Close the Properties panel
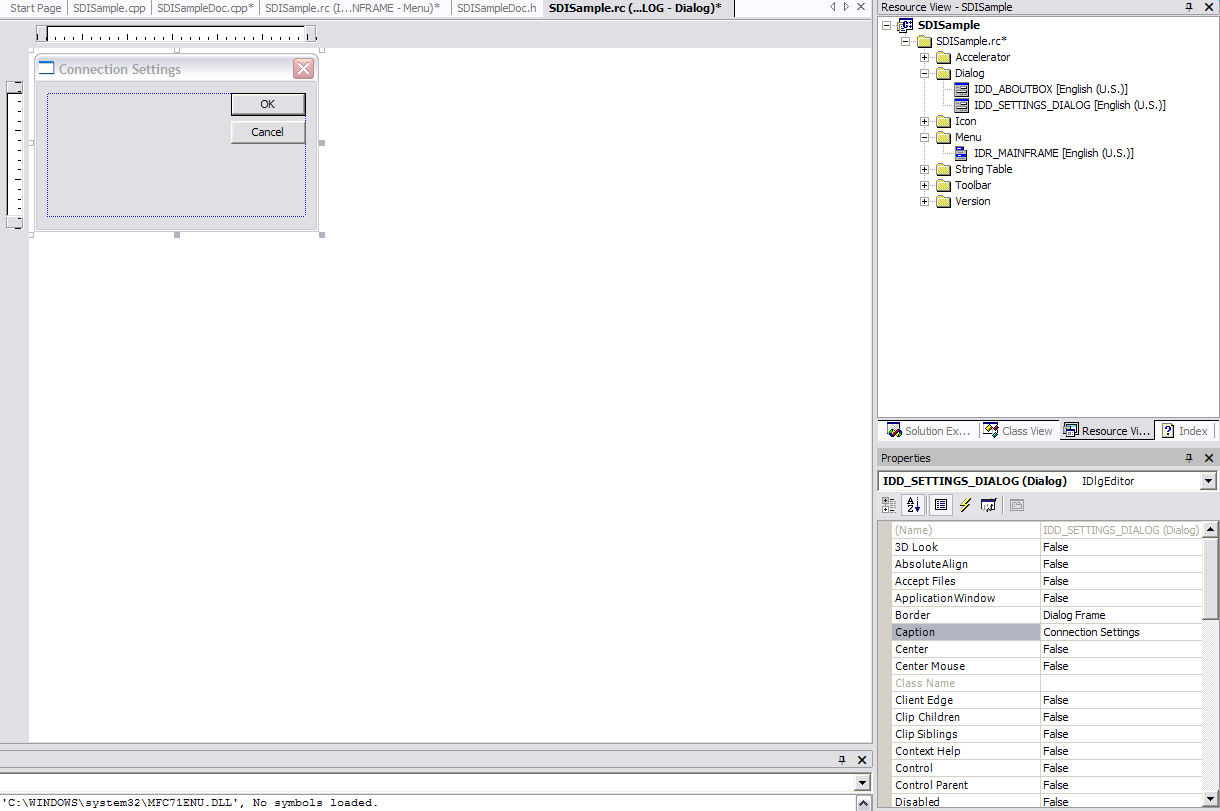1220x811 pixels. pyautogui.click(x=1208, y=458)
